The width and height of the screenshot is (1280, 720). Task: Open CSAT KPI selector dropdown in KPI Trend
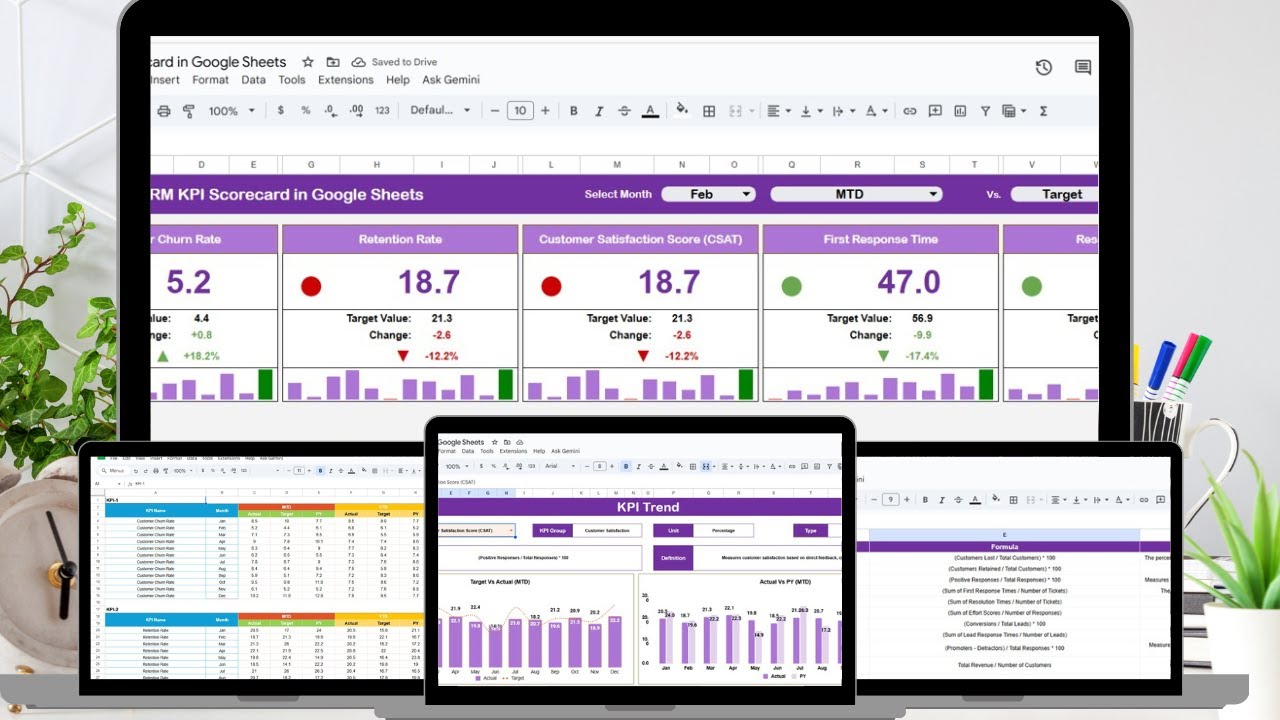coord(476,530)
